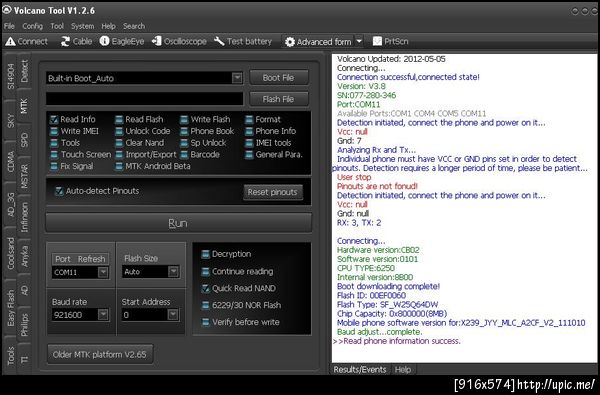Select the Unlock Code option
Image resolution: width=600 pixels, height=395 pixels.
143,131
